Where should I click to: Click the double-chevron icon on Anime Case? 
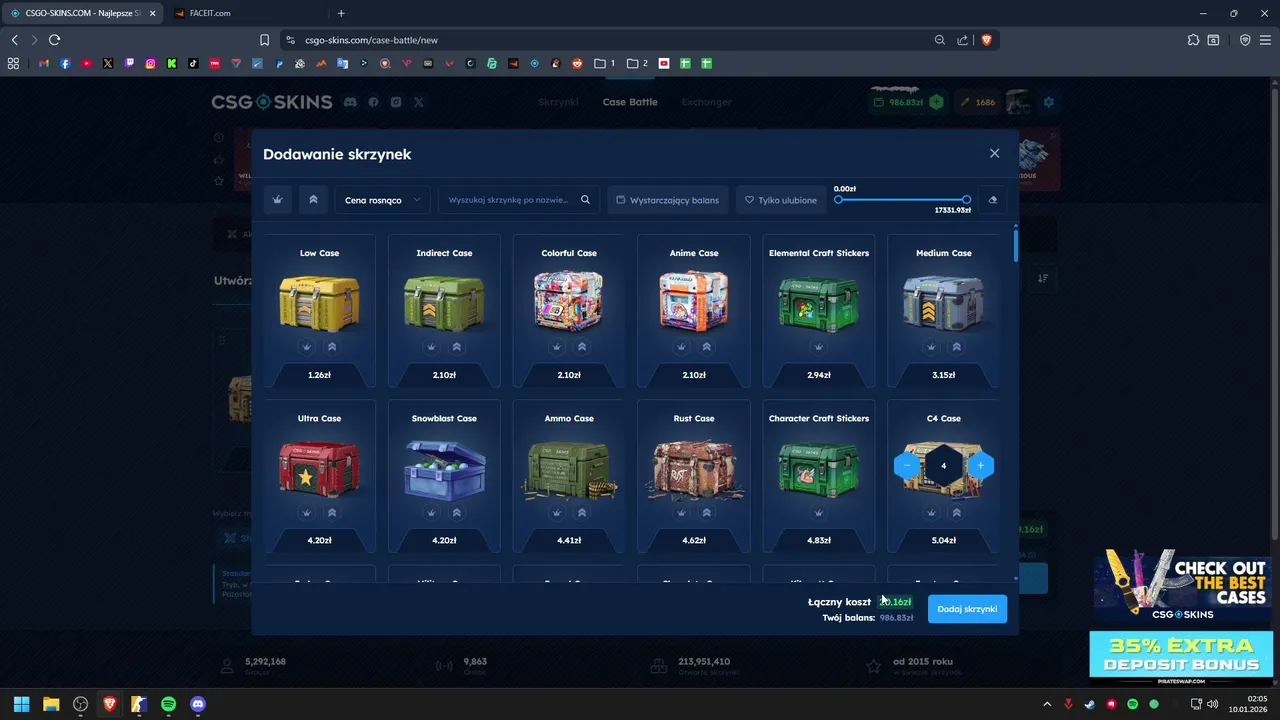706,347
